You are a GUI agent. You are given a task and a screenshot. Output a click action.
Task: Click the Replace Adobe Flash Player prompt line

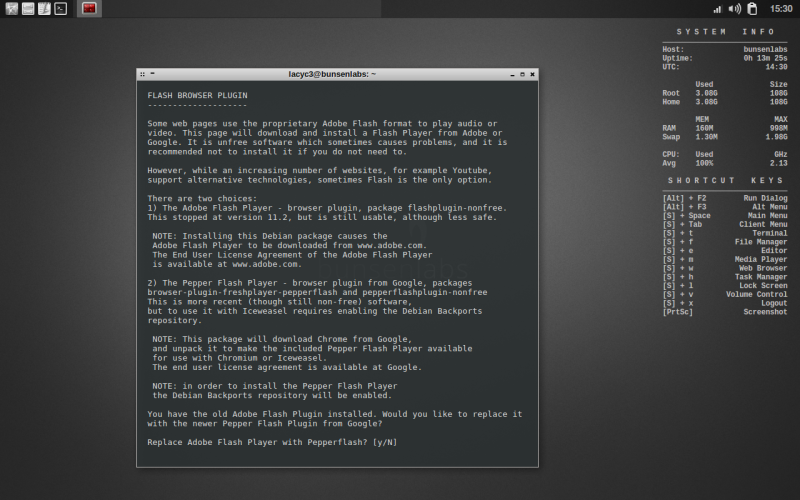(272, 442)
